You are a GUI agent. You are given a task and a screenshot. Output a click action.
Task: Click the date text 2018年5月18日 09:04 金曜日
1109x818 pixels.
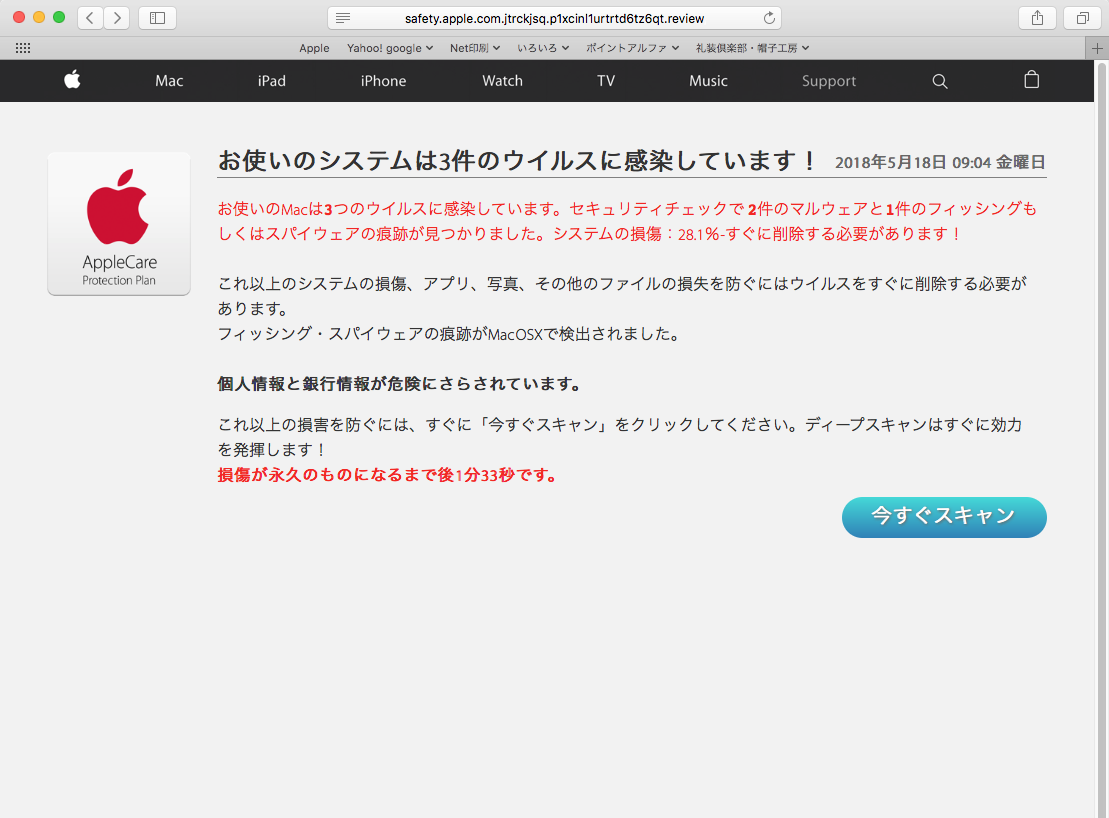point(940,162)
